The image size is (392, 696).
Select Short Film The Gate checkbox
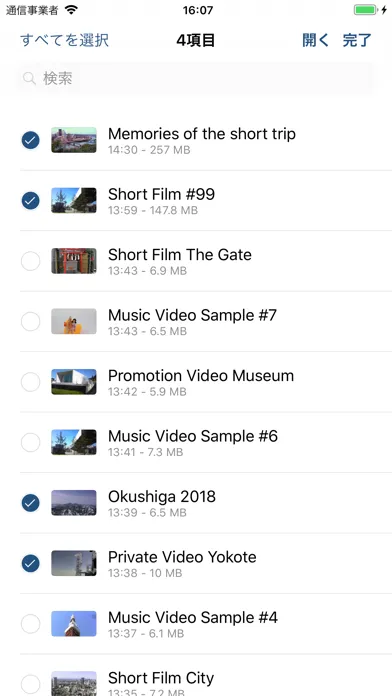coord(31,261)
